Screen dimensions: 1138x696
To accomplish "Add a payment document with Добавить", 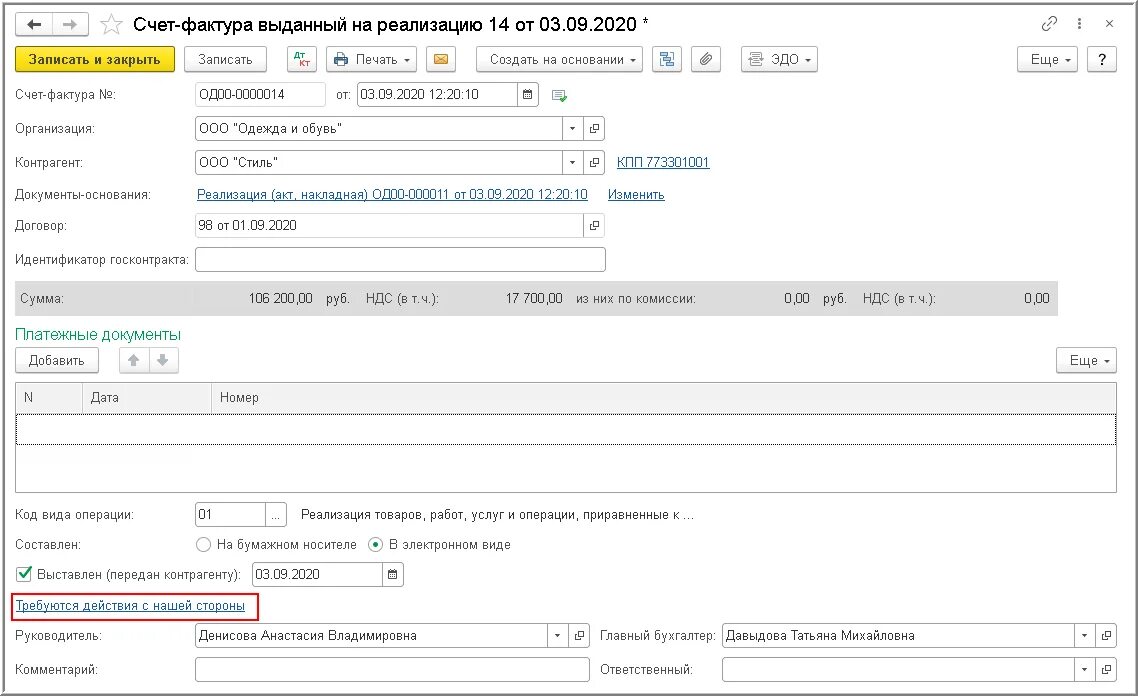I will click(x=57, y=360).
